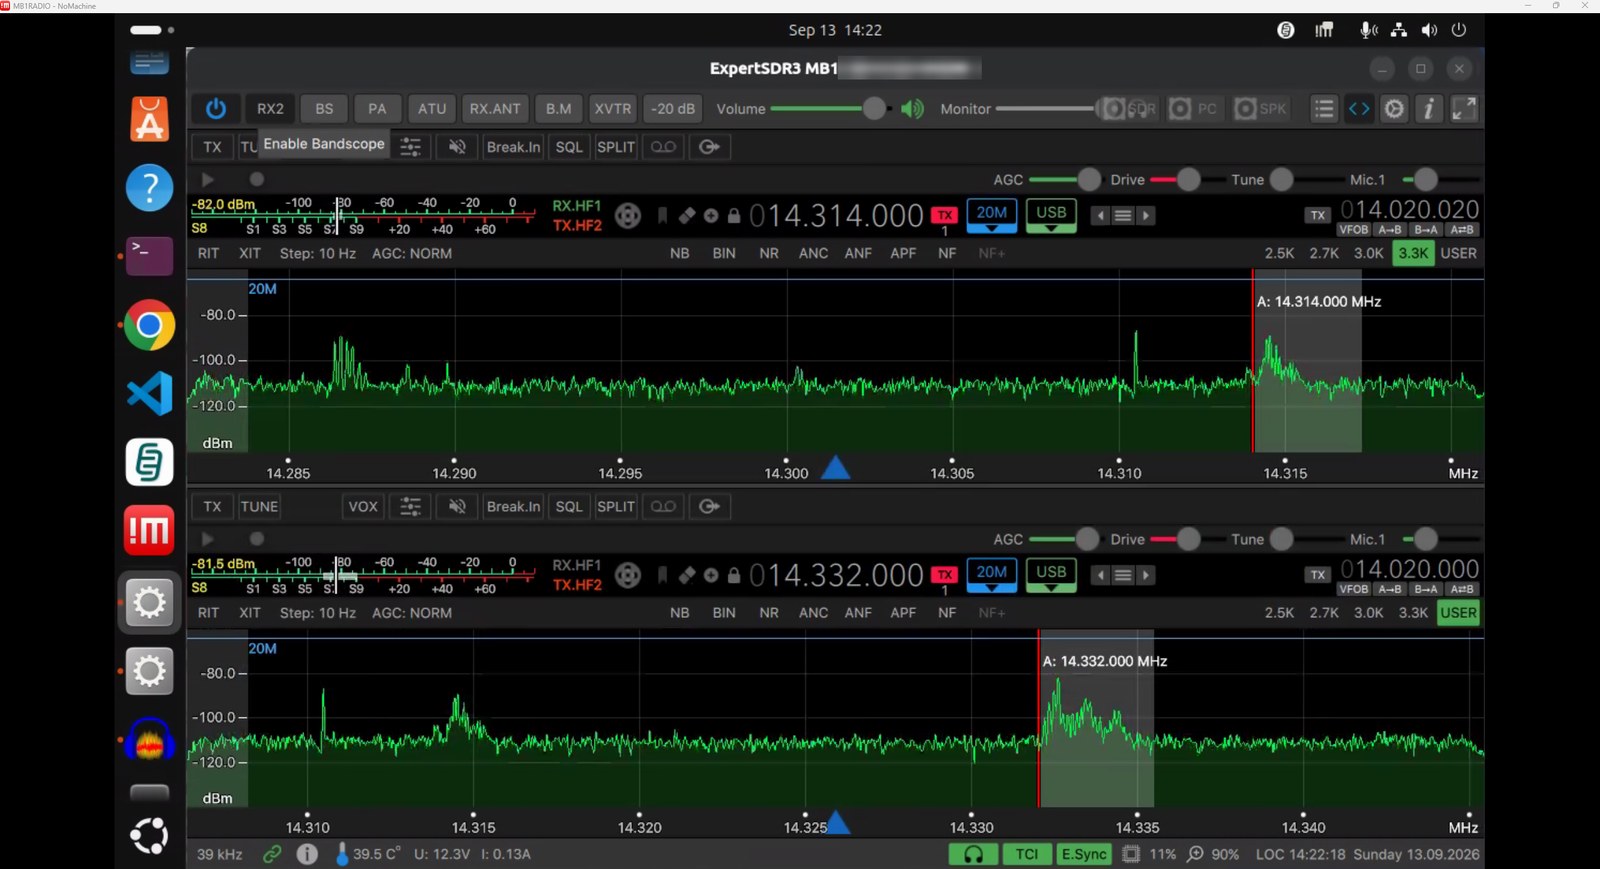Toggle fullscreen with the expand arrows icon

pos(1464,109)
